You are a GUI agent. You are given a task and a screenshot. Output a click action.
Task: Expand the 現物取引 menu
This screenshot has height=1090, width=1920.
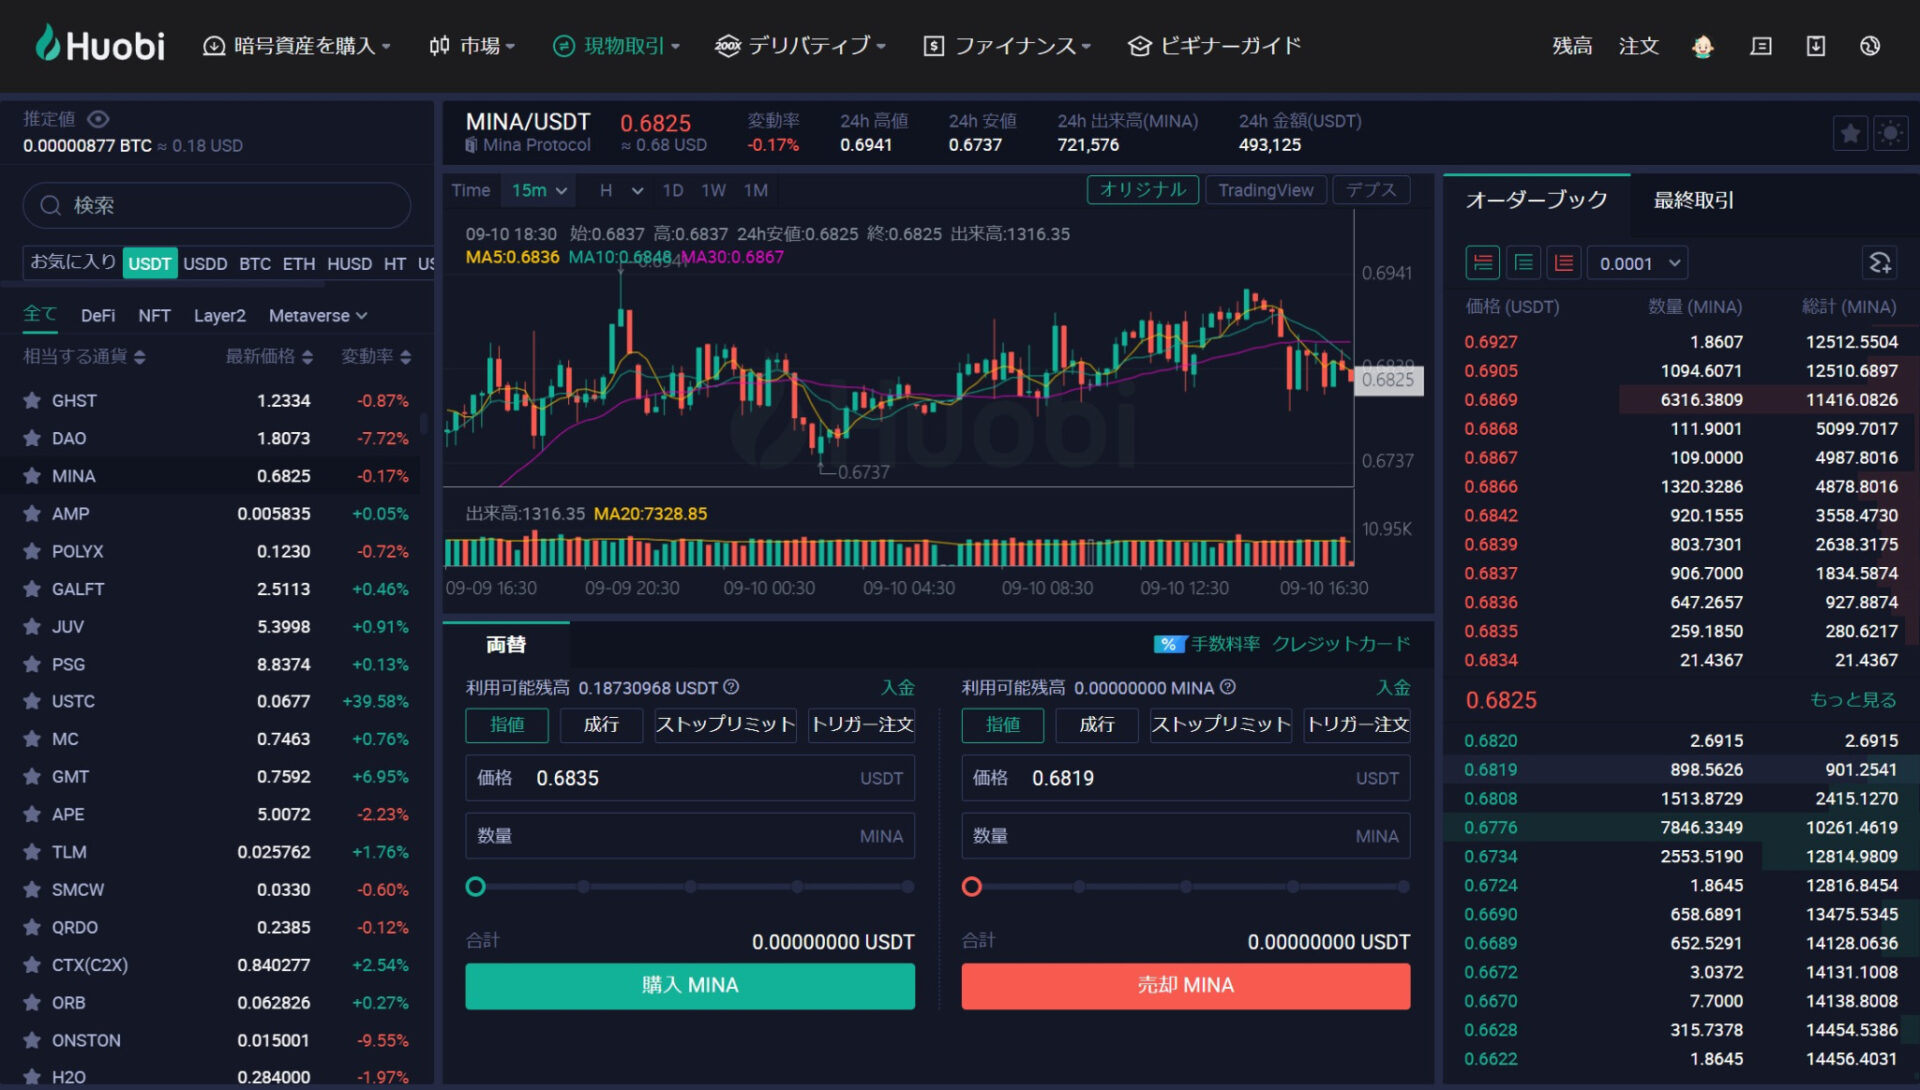(616, 46)
